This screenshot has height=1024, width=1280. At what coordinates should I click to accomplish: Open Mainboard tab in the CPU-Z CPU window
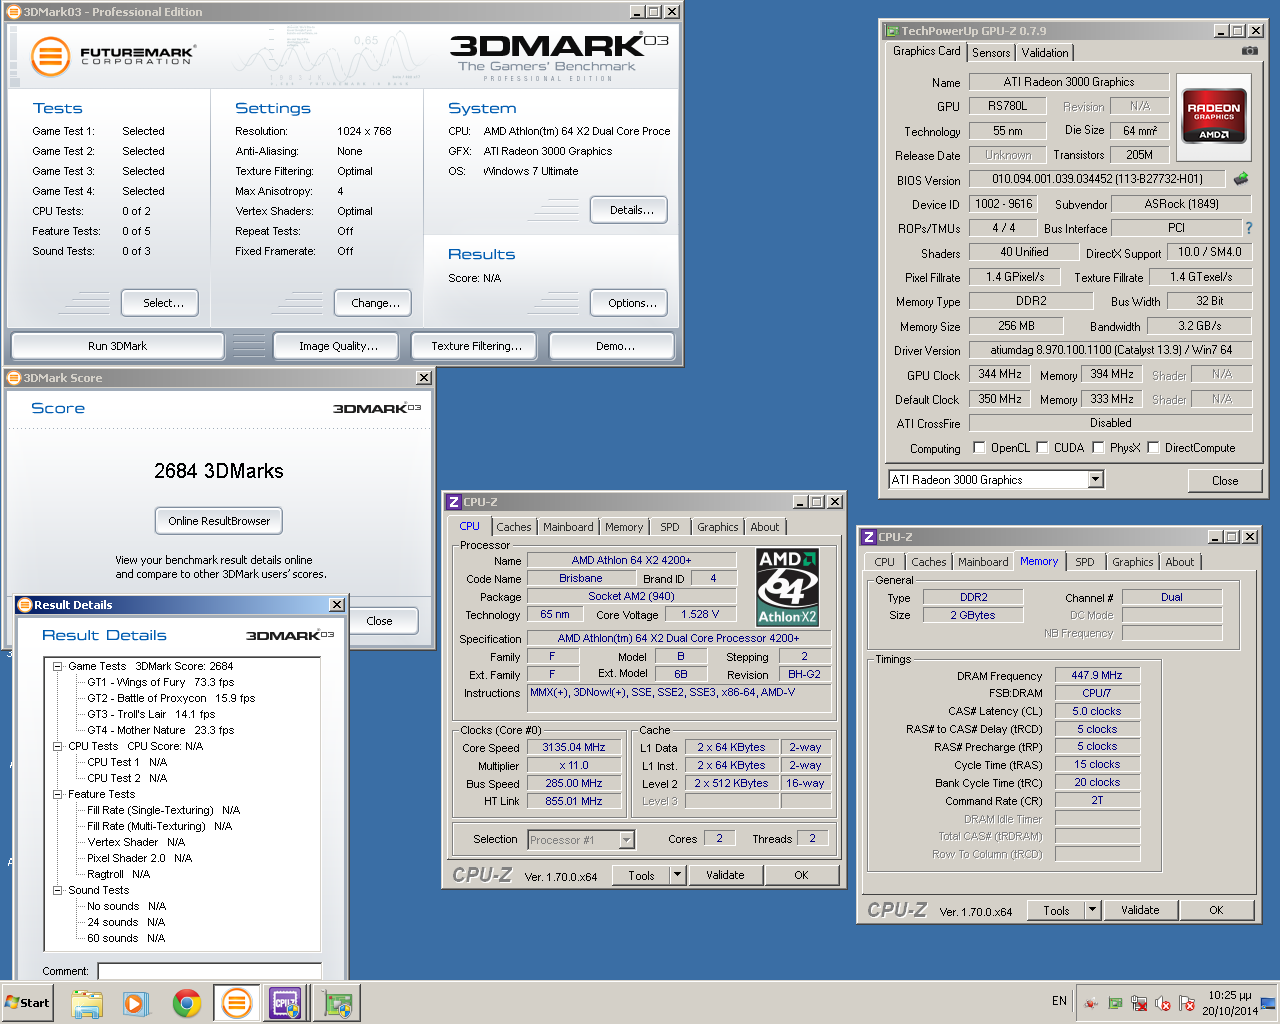pos(568,527)
